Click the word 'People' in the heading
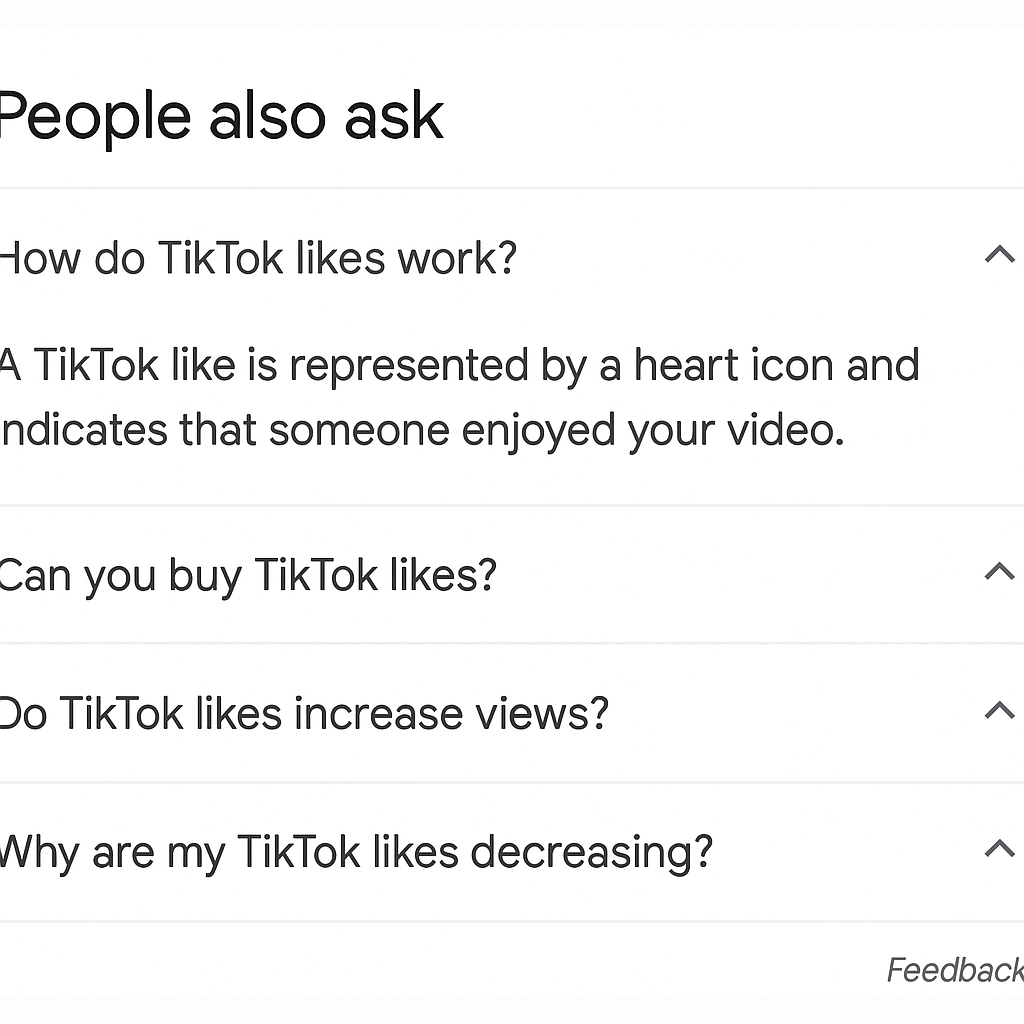 [x=95, y=116]
